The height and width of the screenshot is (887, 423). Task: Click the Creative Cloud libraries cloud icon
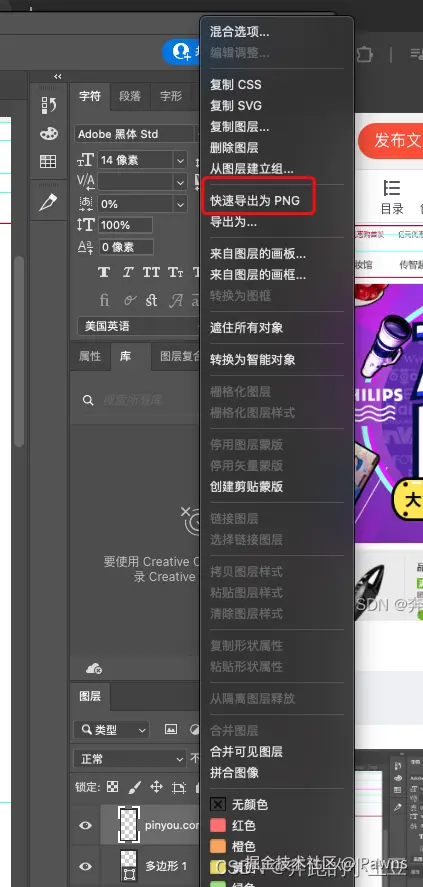coord(94,669)
